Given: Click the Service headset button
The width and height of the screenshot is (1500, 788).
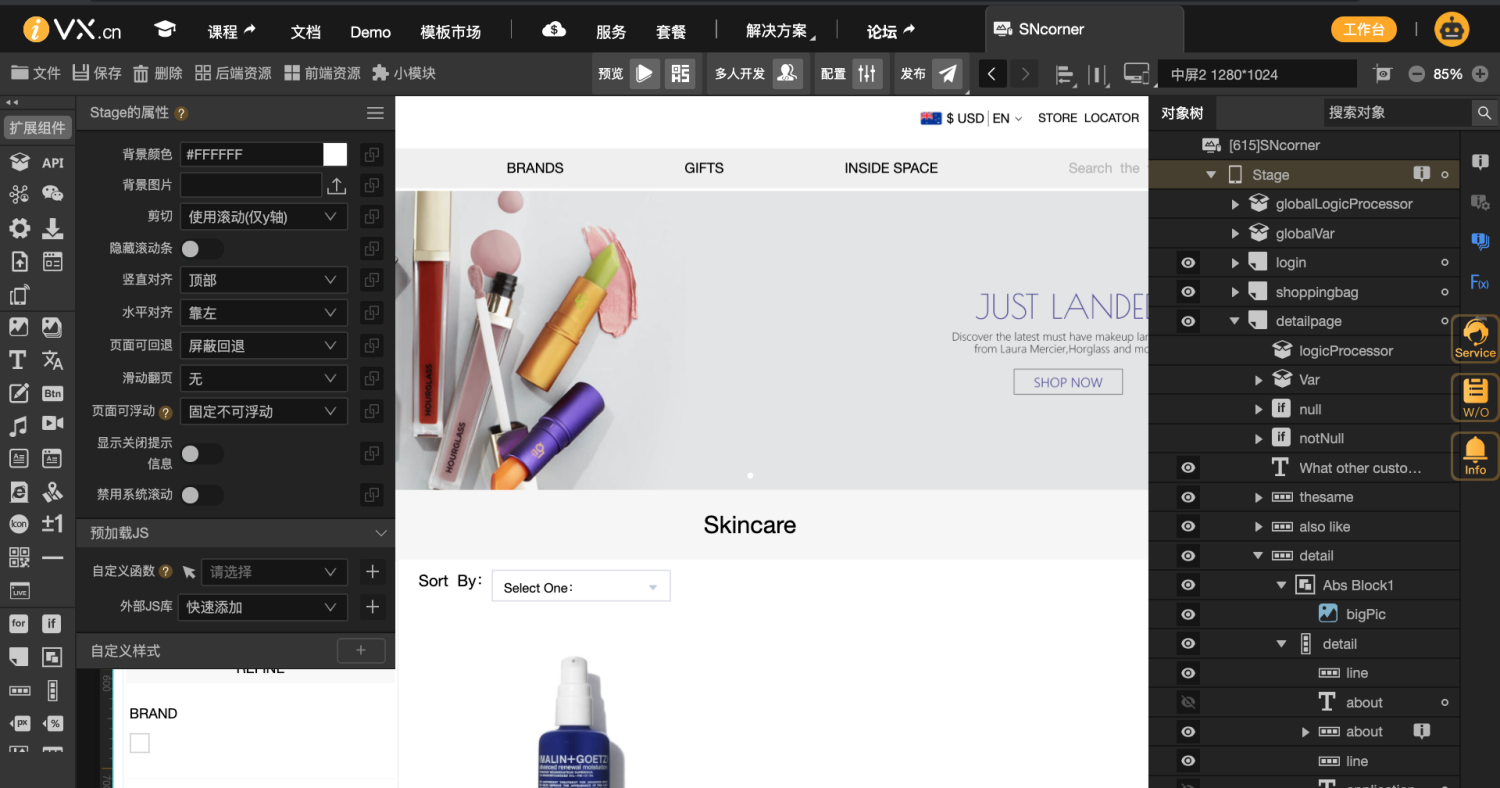Looking at the screenshot, I should coord(1475,339).
